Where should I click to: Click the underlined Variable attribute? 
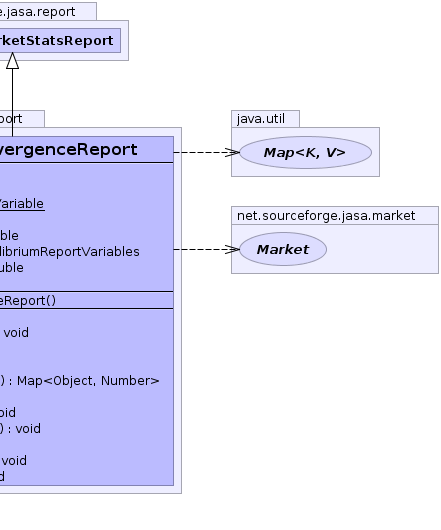click(x=22, y=204)
